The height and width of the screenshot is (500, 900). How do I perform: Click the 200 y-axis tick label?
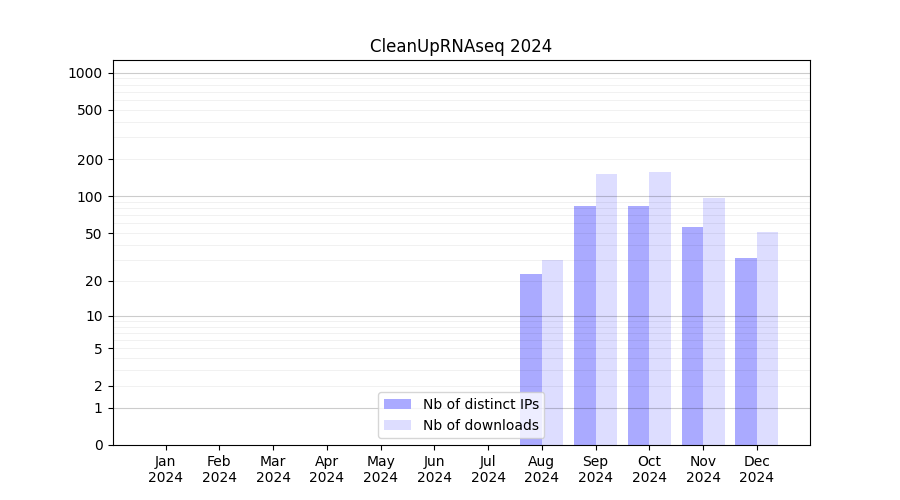pyautogui.click(x=91, y=160)
